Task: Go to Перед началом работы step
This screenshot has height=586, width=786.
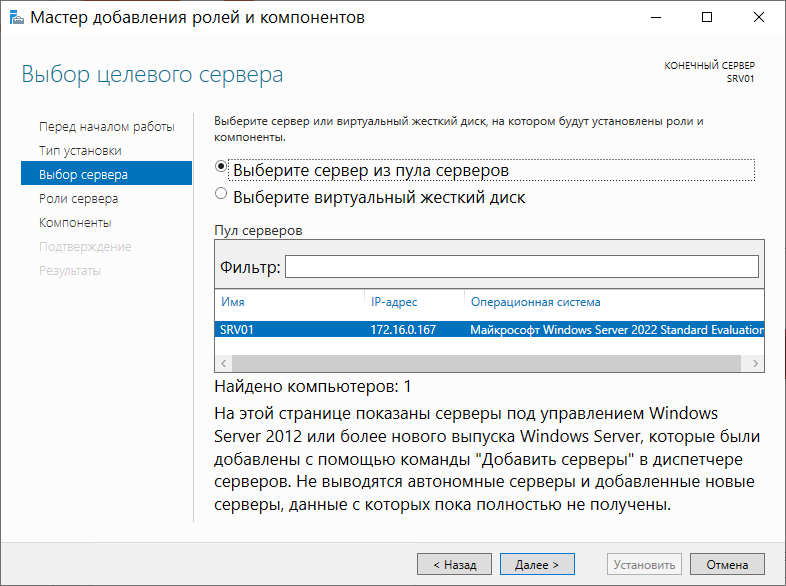Action: pos(106,127)
